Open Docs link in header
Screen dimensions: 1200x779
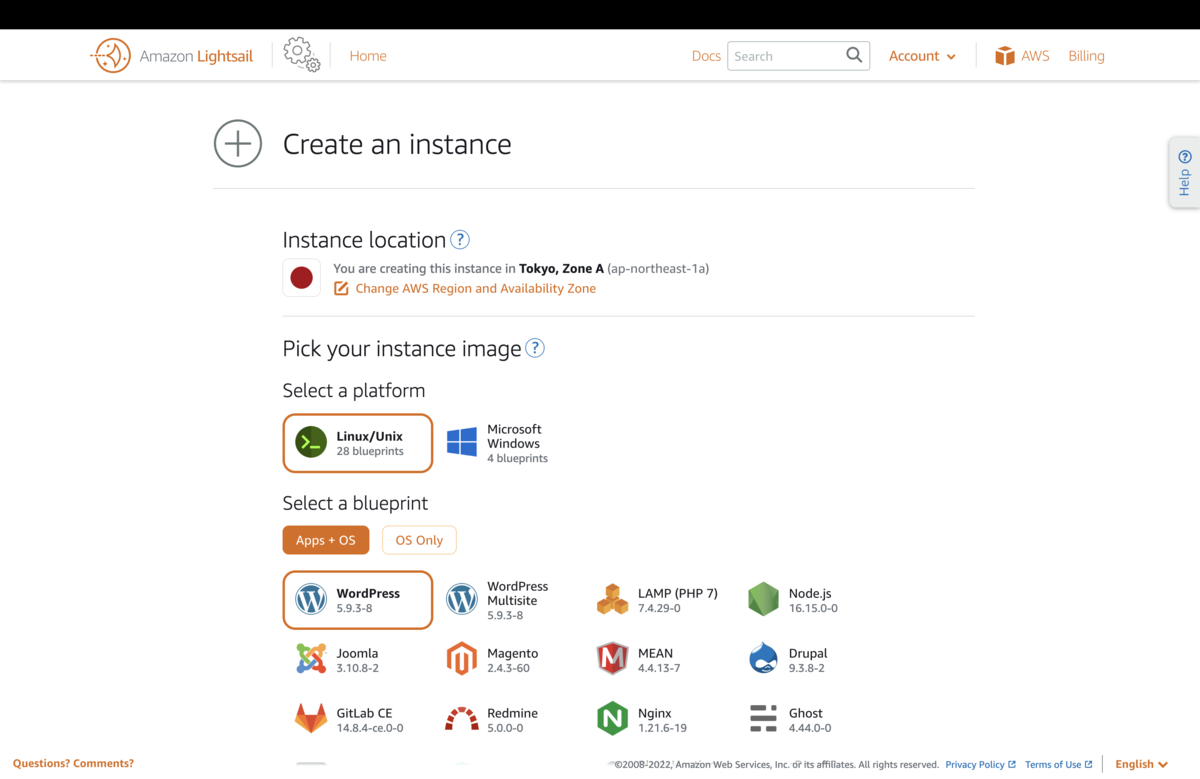tap(706, 56)
